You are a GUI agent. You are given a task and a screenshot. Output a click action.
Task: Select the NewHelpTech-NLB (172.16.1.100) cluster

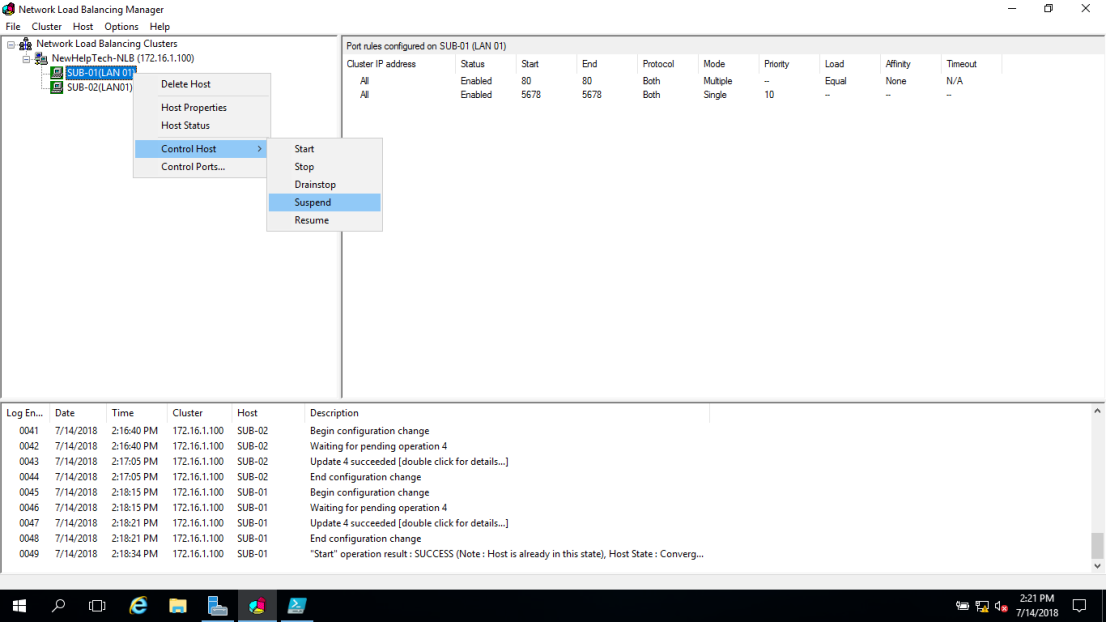pyautogui.click(x=123, y=59)
